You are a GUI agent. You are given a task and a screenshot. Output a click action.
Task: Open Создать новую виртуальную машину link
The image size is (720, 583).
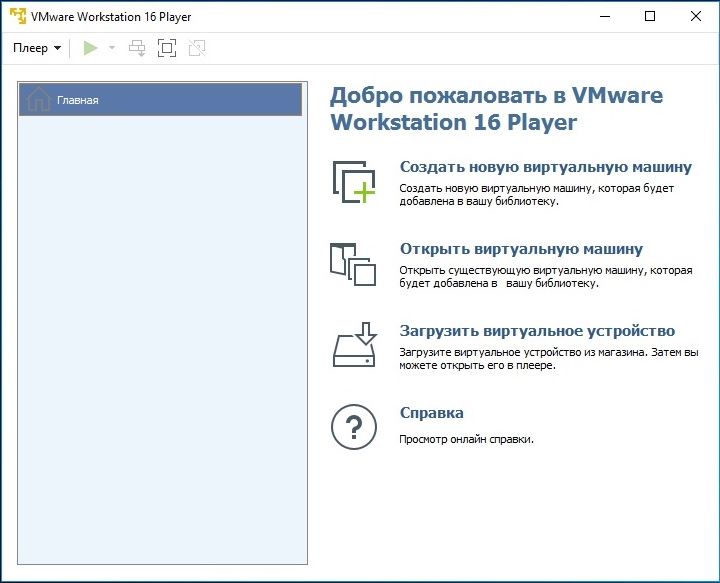pos(546,167)
